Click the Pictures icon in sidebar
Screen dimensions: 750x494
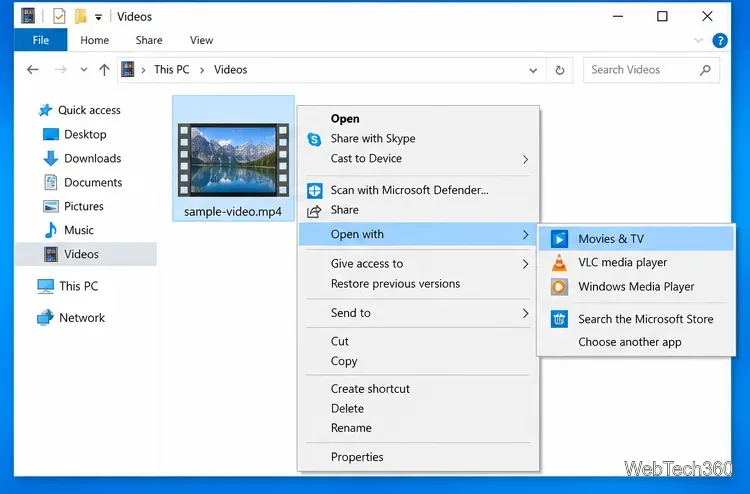[x=51, y=206]
